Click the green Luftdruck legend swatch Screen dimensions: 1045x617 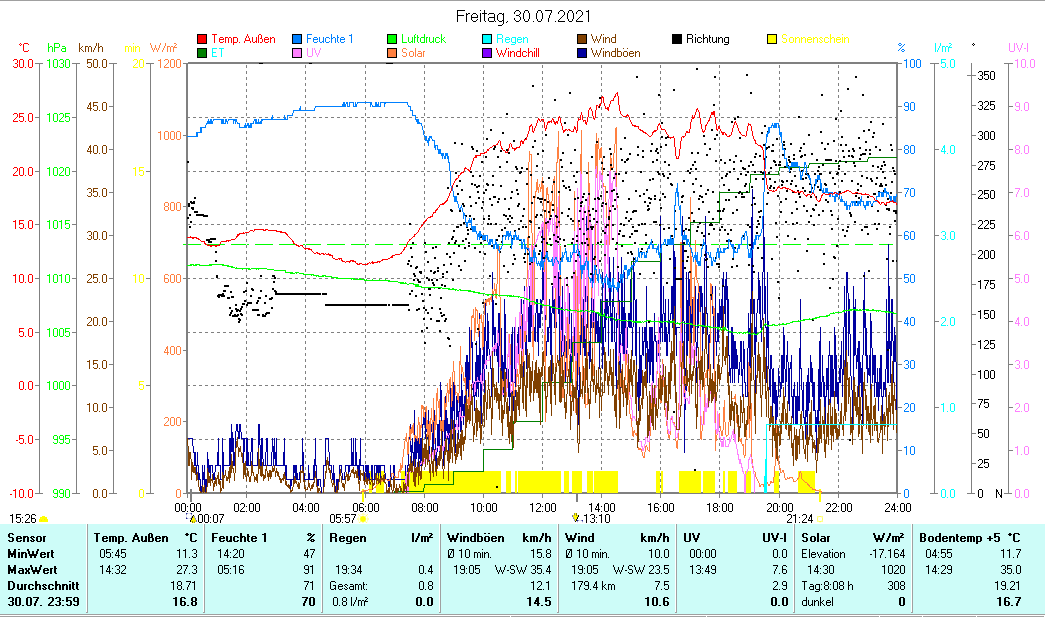(392, 39)
